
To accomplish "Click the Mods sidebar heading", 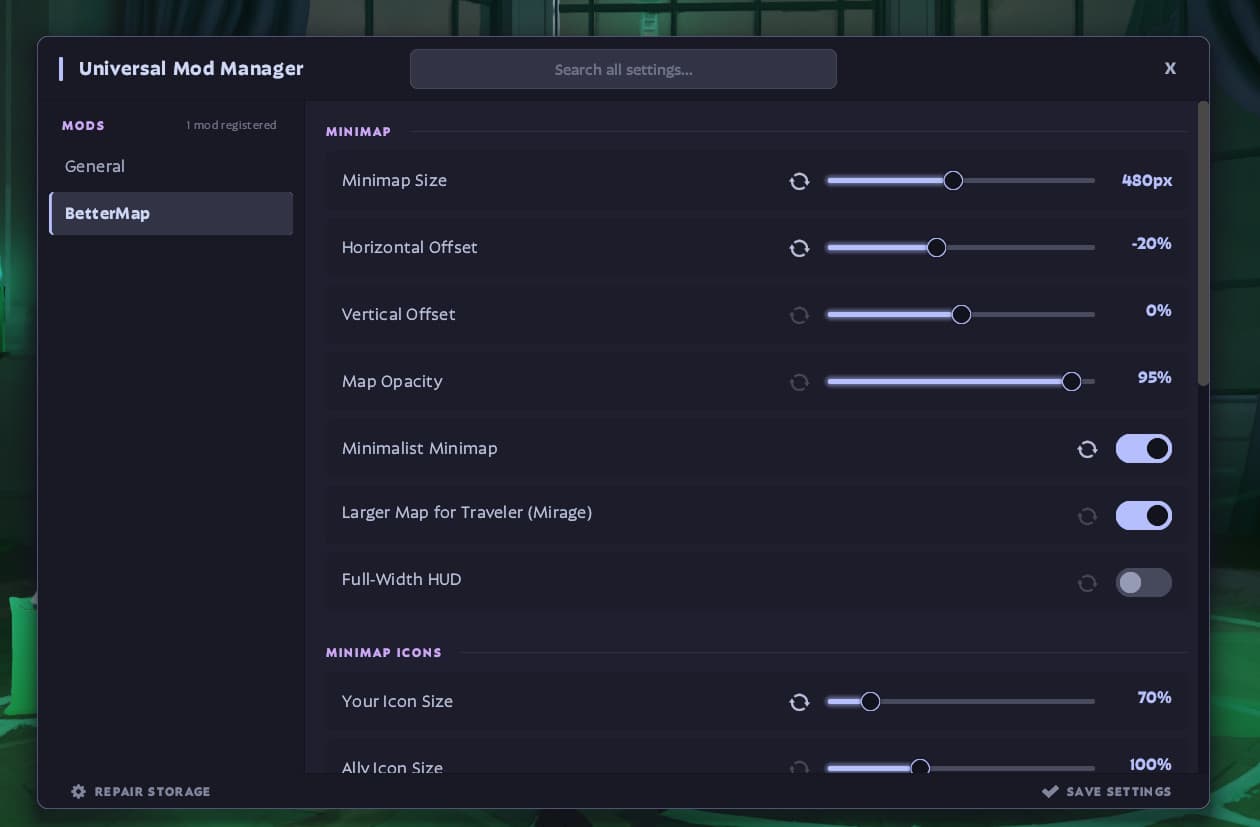I will pyautogui.click(x=83, y=126).
